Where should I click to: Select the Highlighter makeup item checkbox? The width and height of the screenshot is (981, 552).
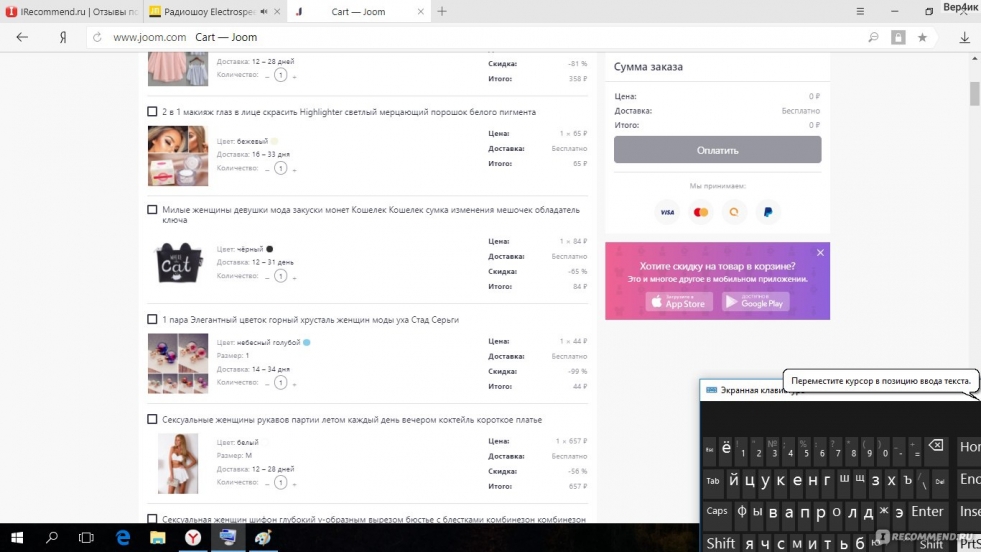(152, 112)
